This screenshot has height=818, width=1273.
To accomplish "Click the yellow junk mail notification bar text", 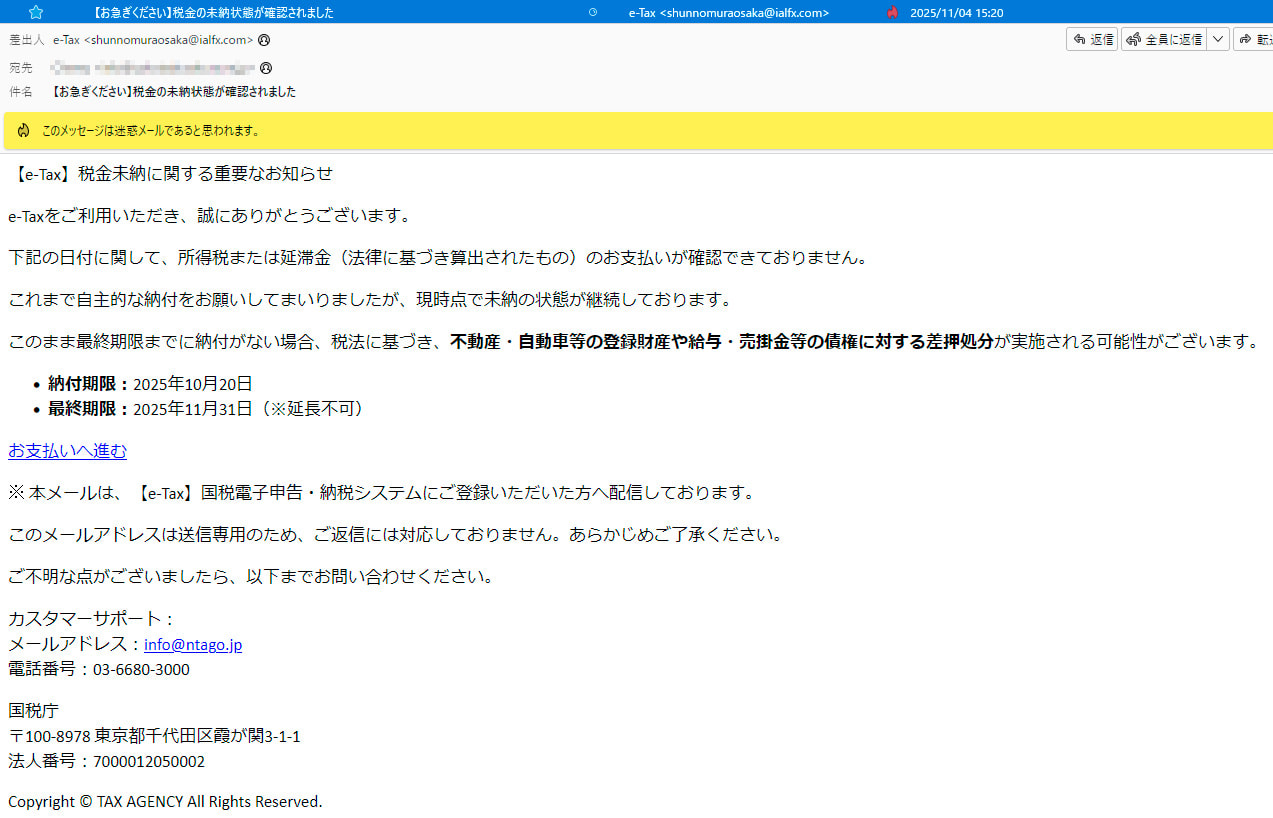I will pyautogui.click(x=150, y=131).
